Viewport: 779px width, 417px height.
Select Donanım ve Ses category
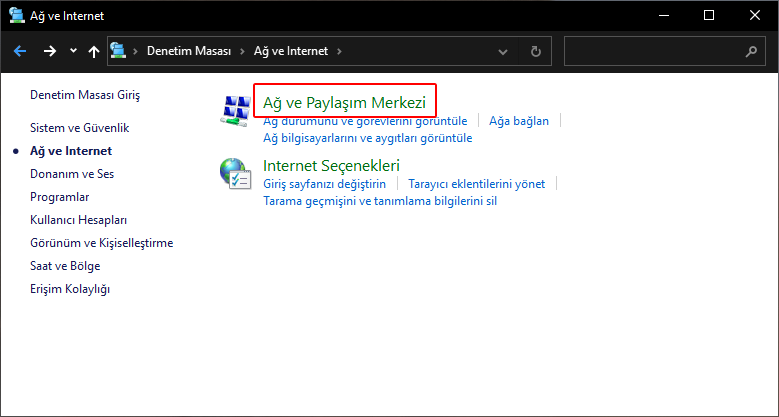point(72,174)
